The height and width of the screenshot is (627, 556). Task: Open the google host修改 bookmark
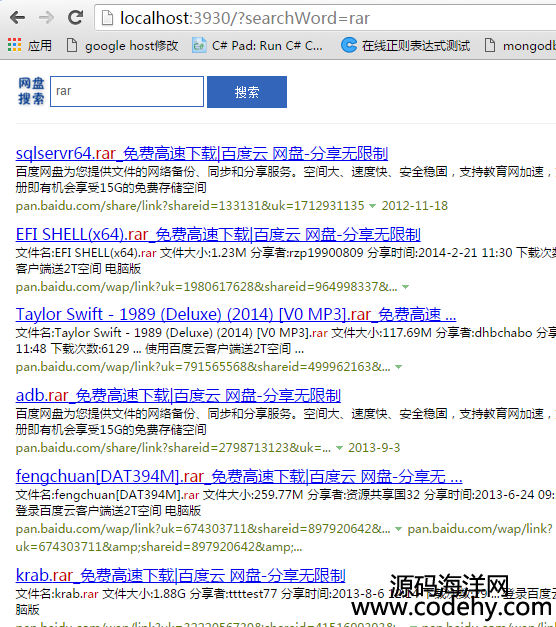pyautogui.click(x=122, y=46)
